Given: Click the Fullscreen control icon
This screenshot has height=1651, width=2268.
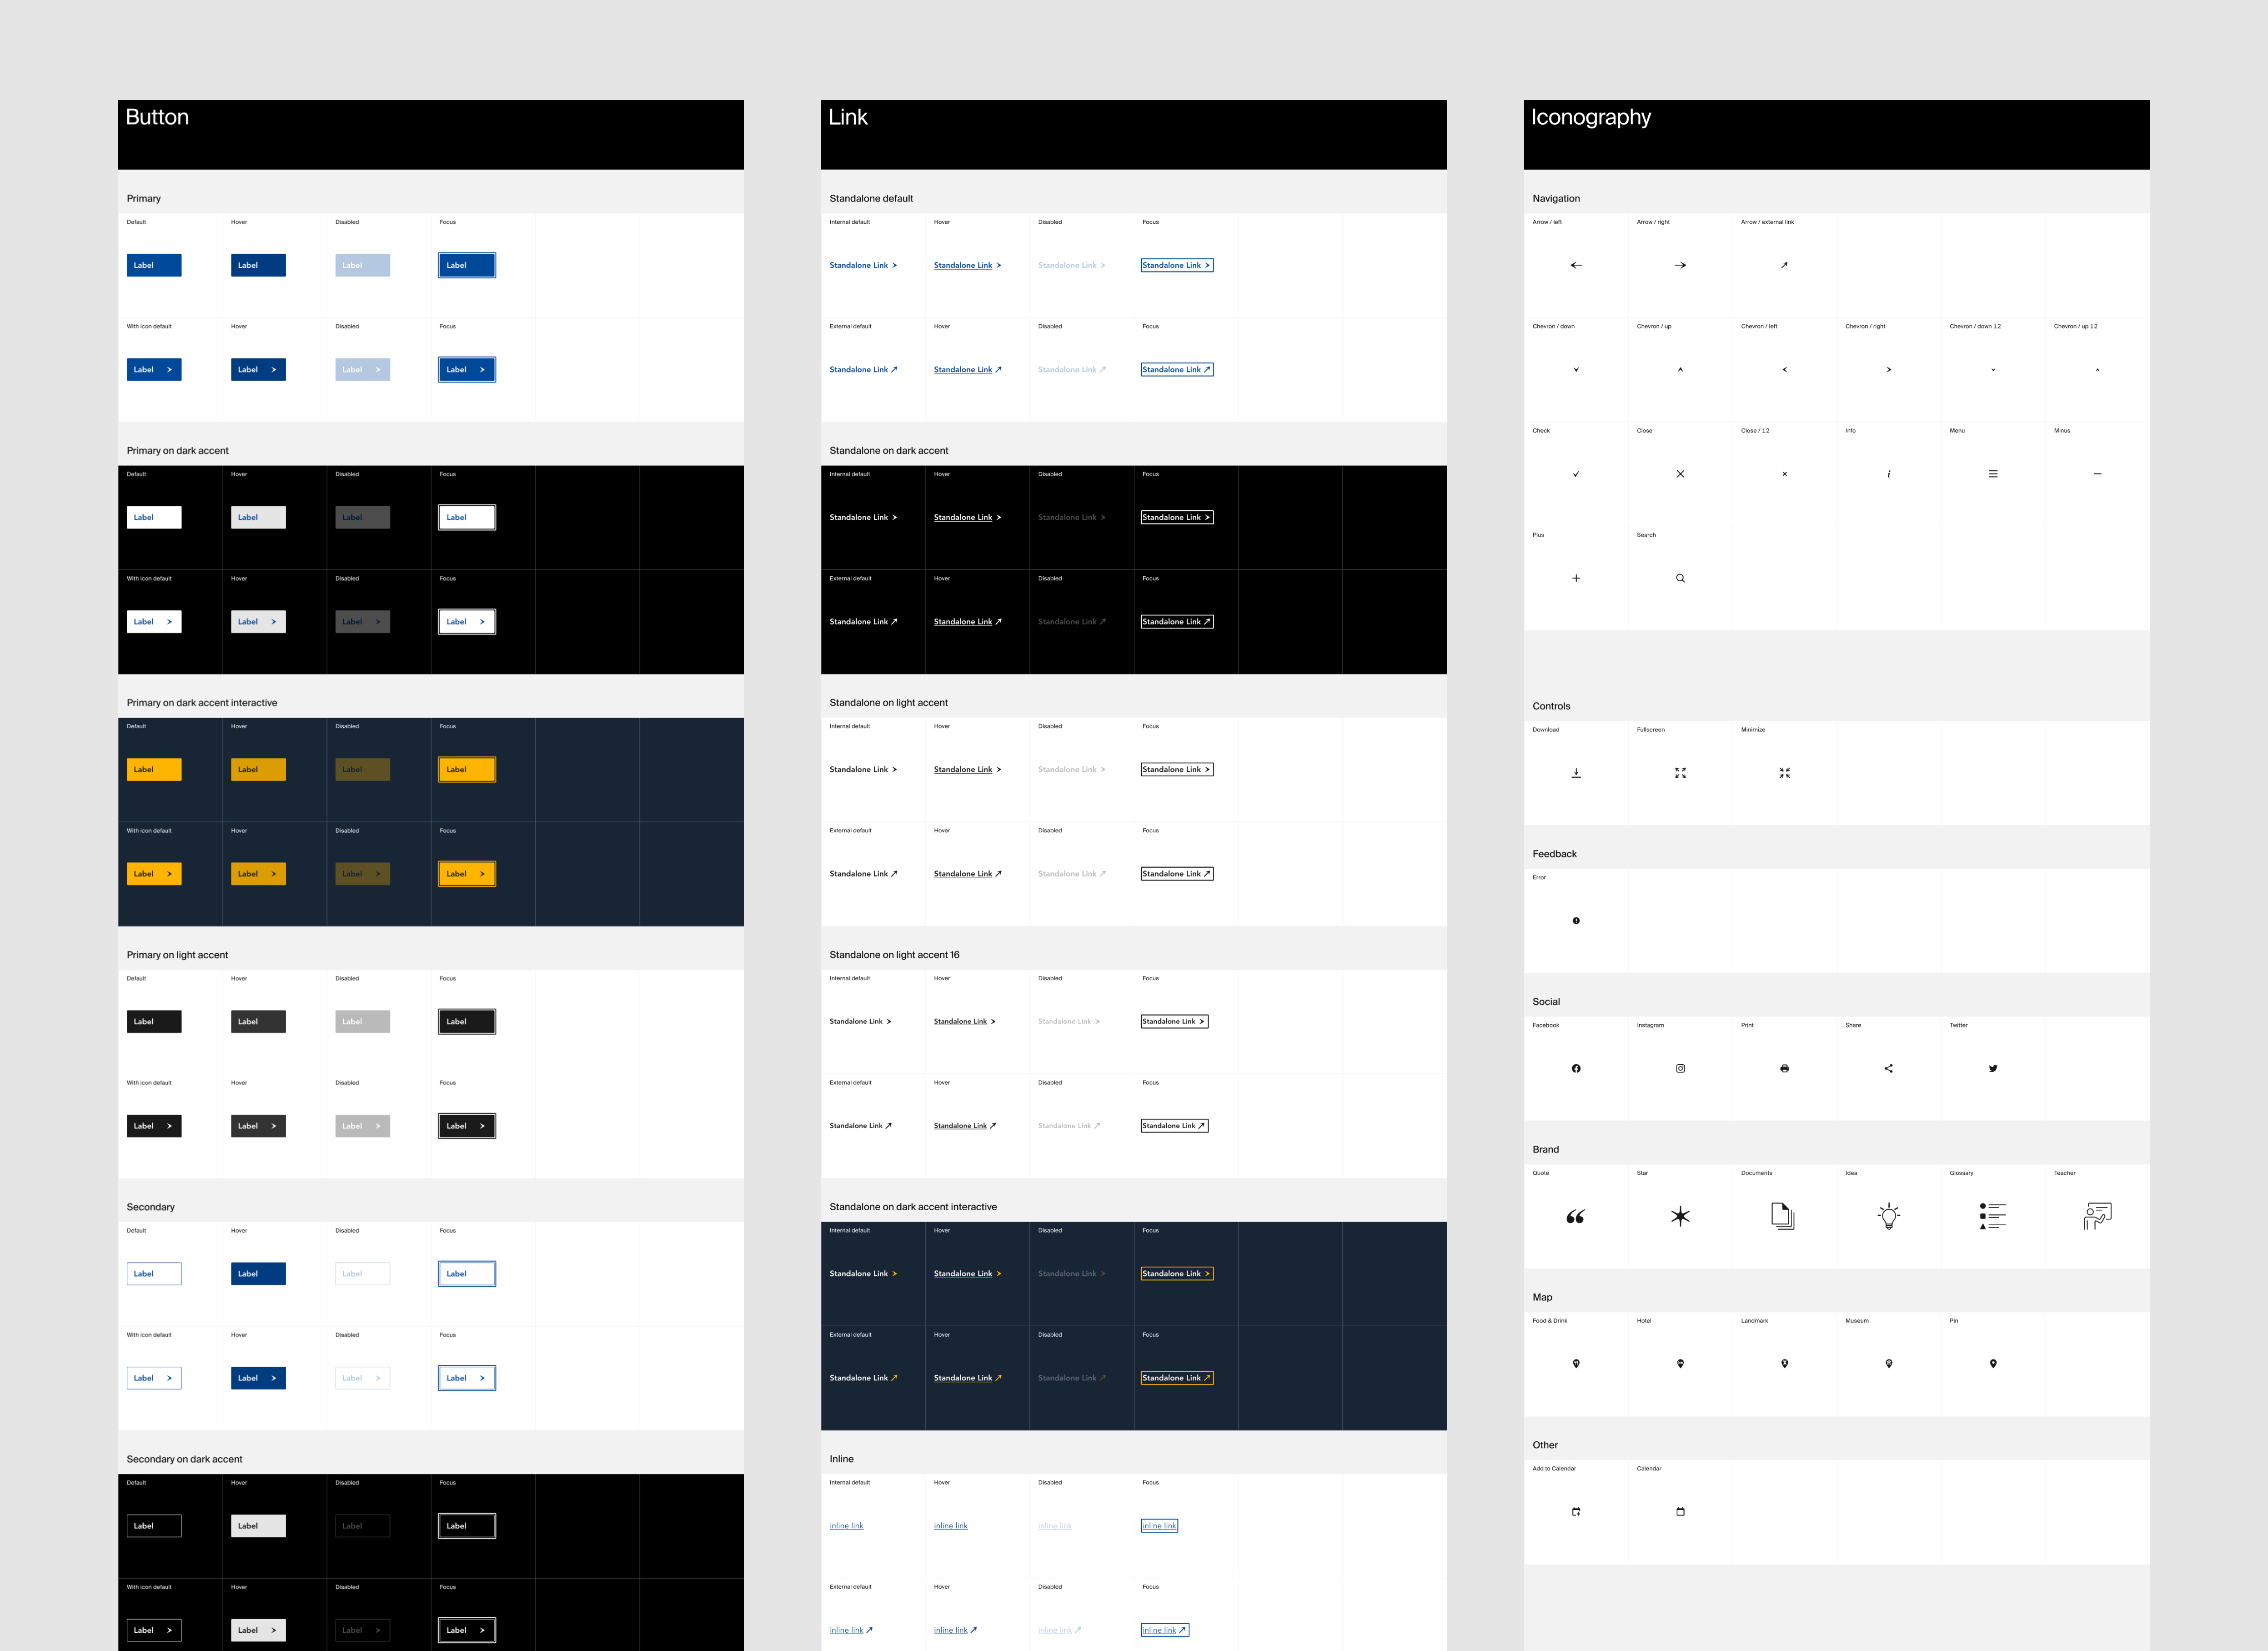Looking at the screenshot, I should [1680, 773].
